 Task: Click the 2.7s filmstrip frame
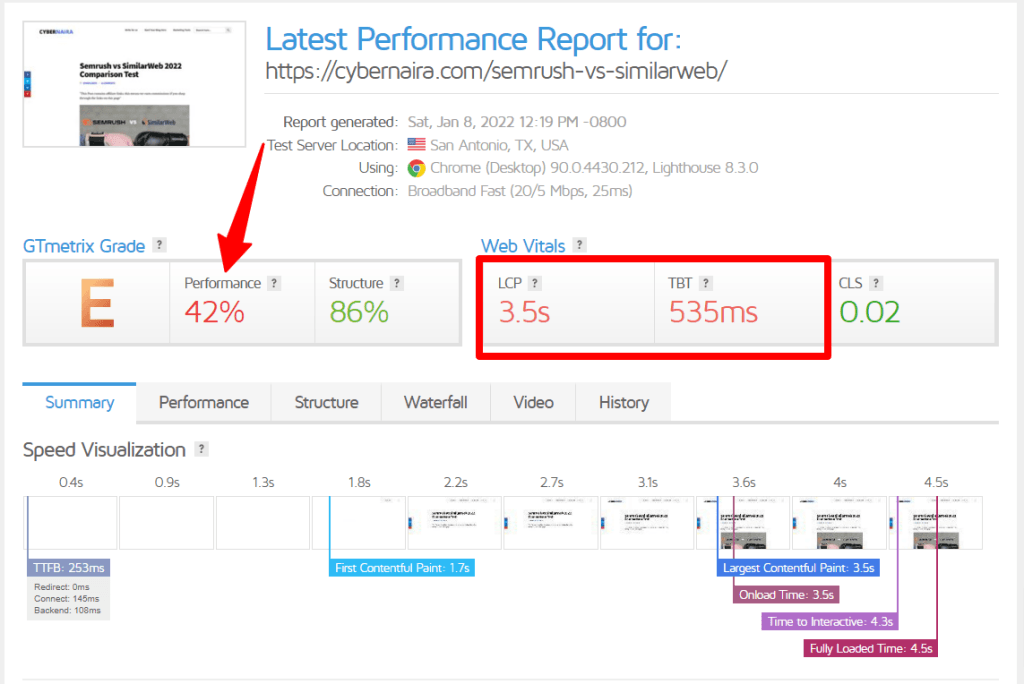(x=551, y=523)
